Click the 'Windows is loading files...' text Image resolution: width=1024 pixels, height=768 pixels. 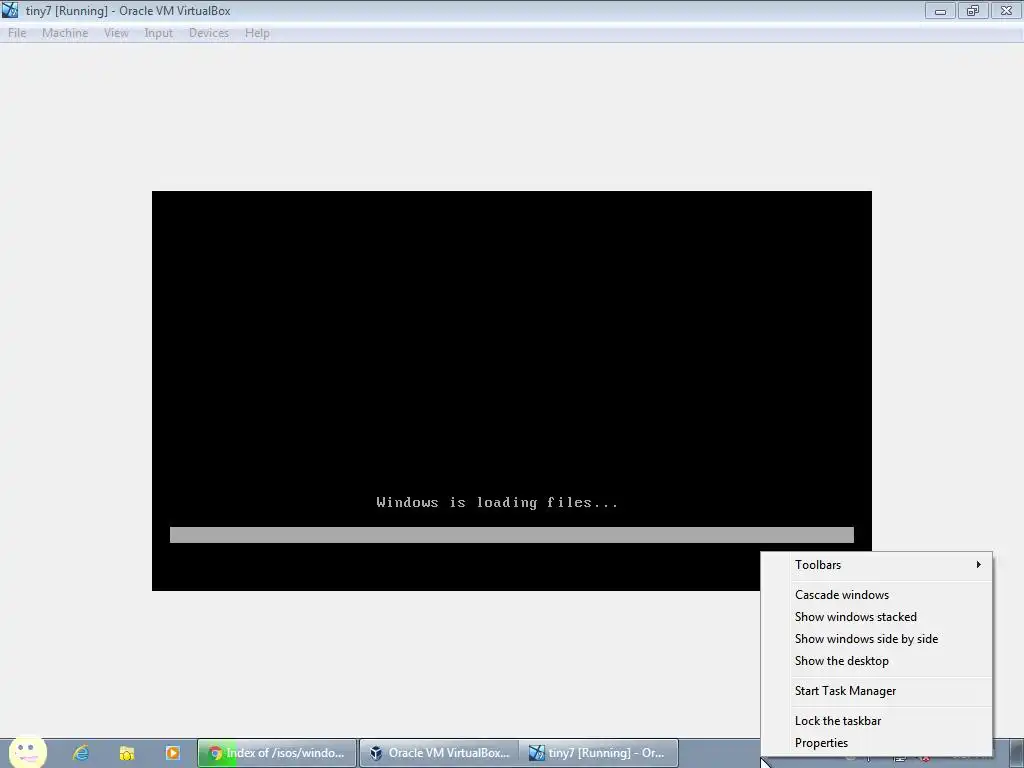[x=497, y=502]
